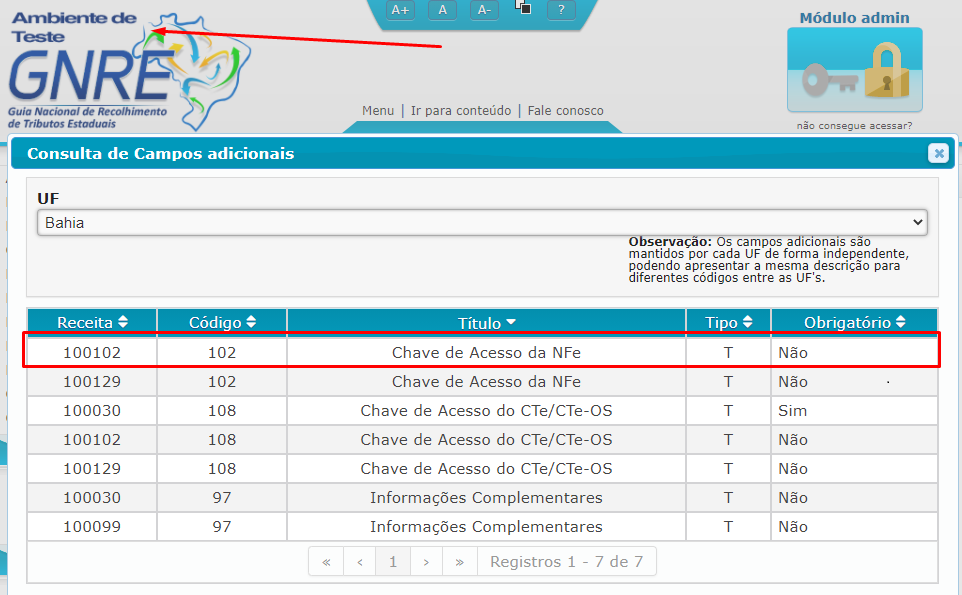962x595 pixels.
Task: Click Receita 100099 cell
Action: (92, 526)
